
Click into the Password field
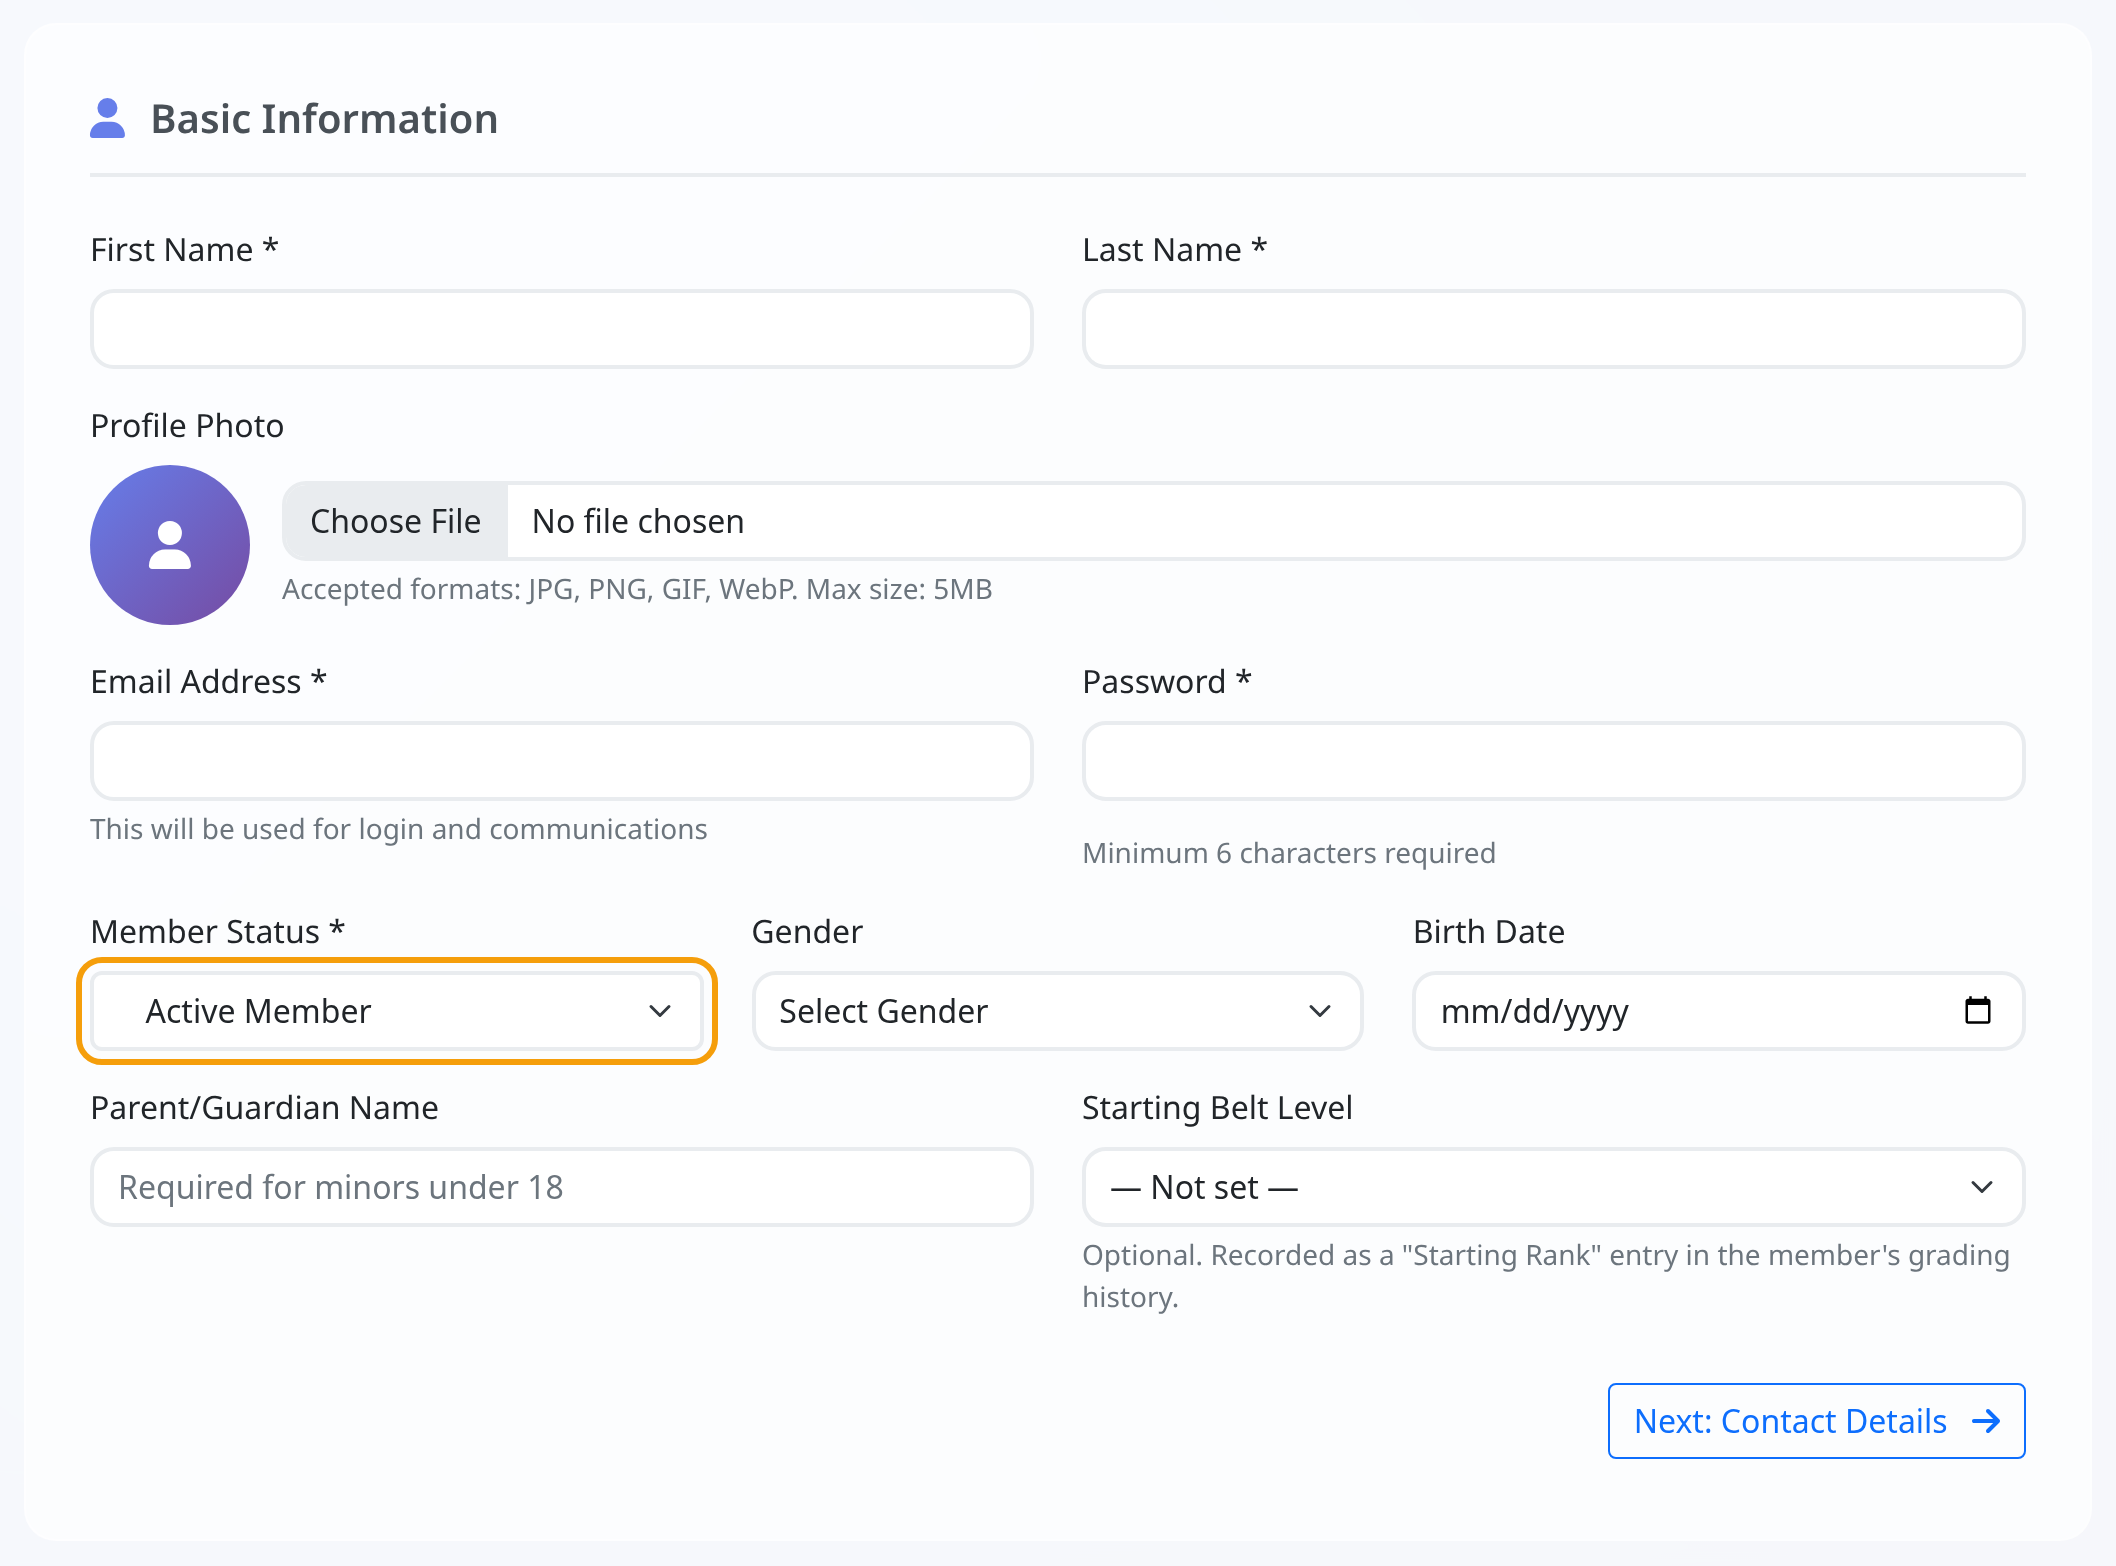click(1553, 761)
